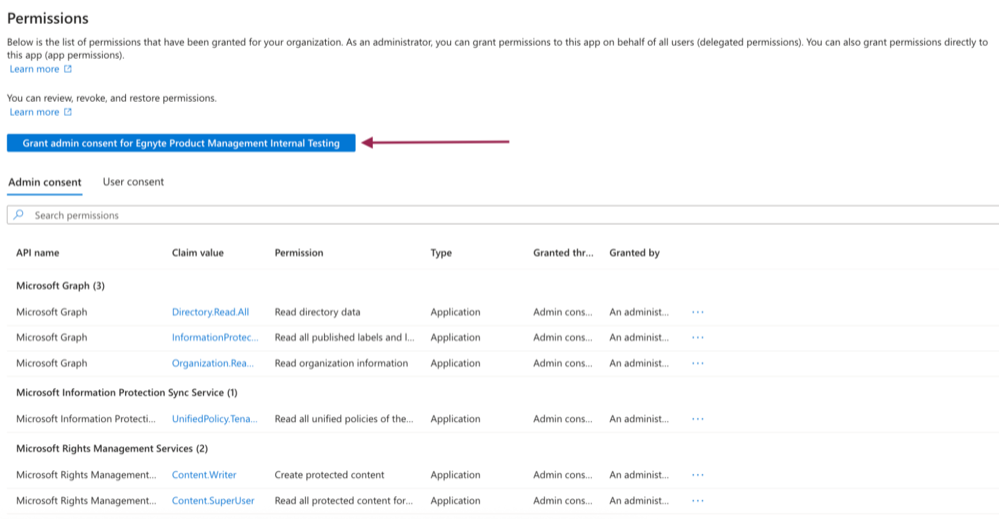
Task: Open the more options menu for the UnifiedPolicy.Tena... row
Action: tap(698, 419)
